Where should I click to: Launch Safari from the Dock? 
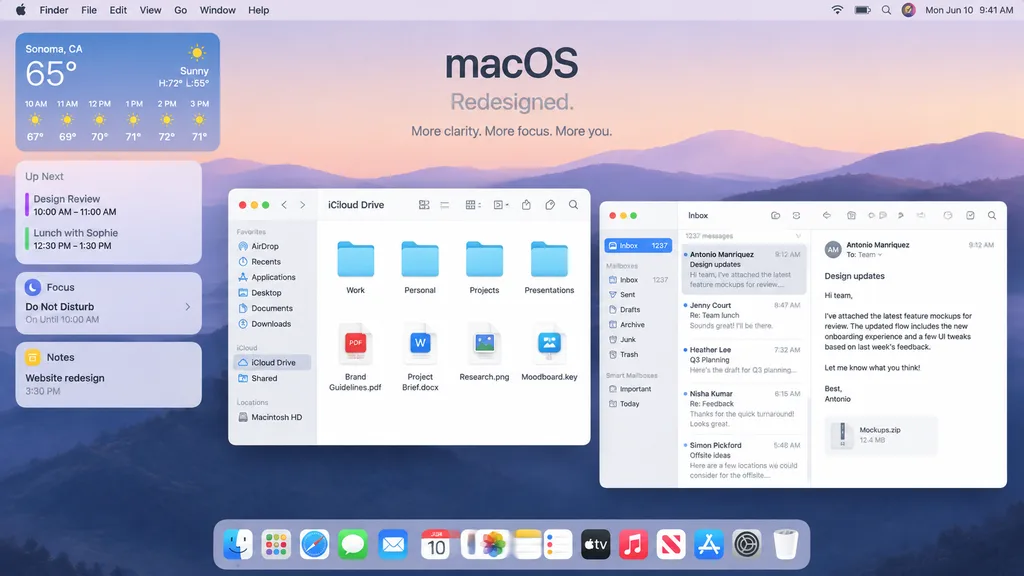click(314, 545)
